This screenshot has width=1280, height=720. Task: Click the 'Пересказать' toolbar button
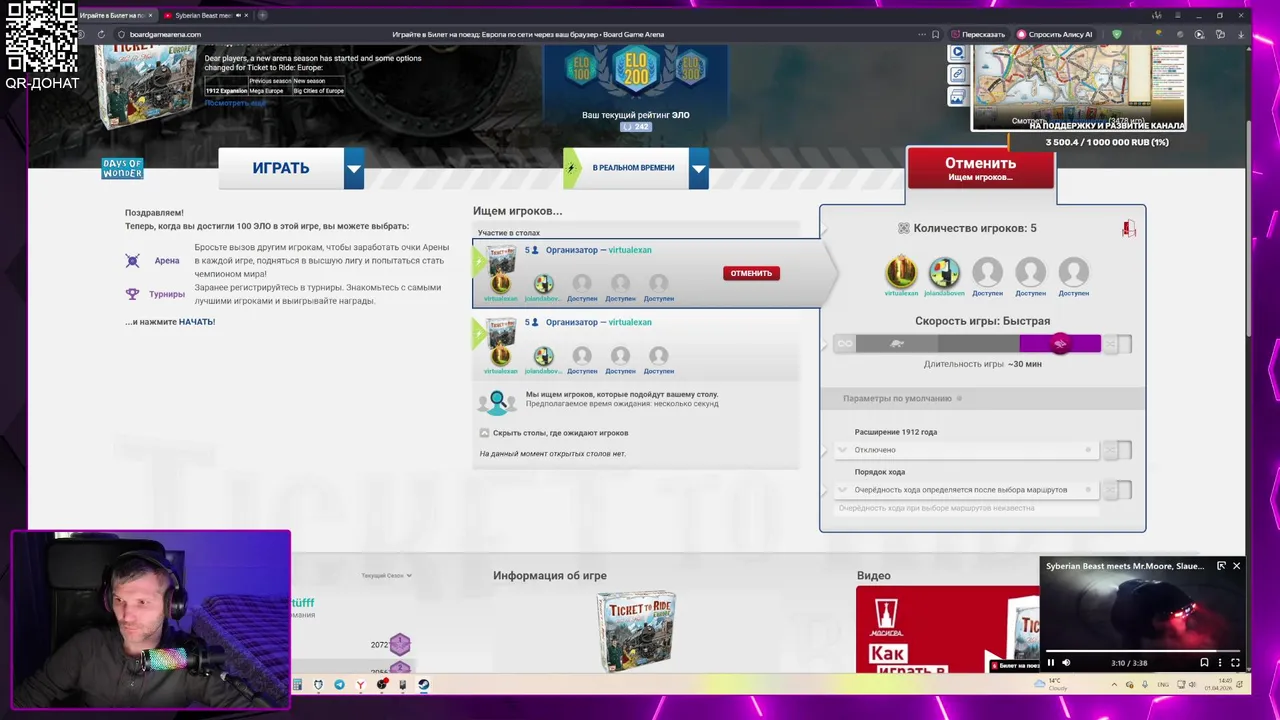pos(978,34)
